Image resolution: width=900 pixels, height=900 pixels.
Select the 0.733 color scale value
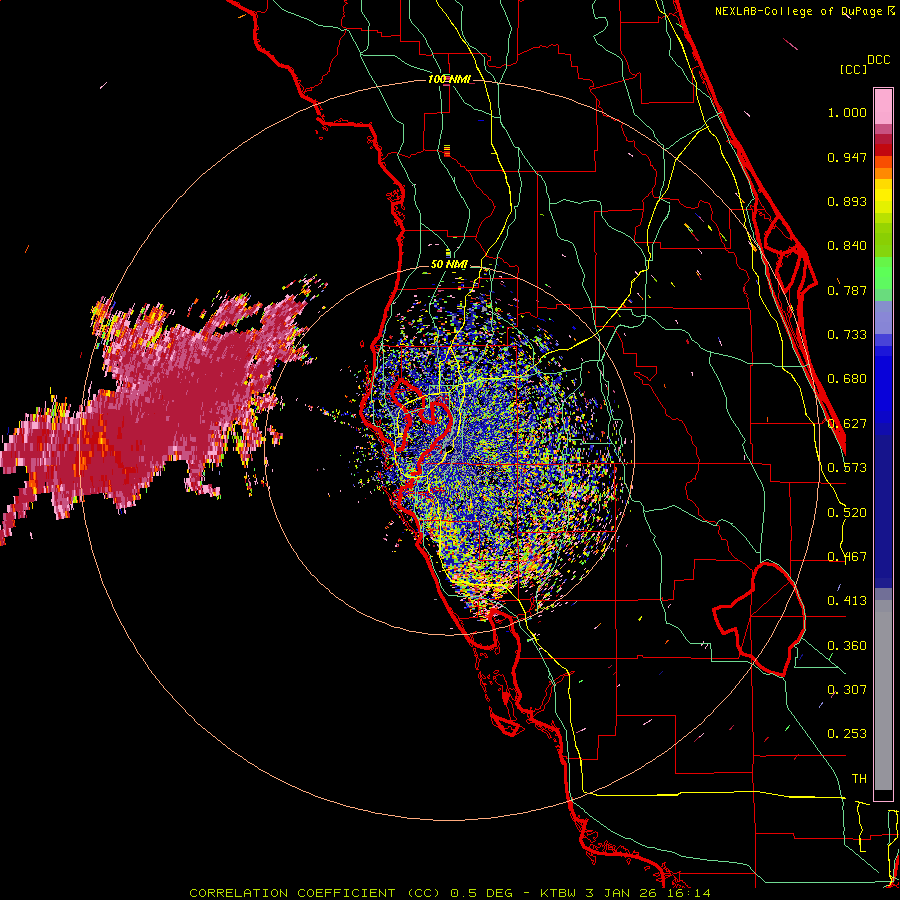tap(847, 335)
